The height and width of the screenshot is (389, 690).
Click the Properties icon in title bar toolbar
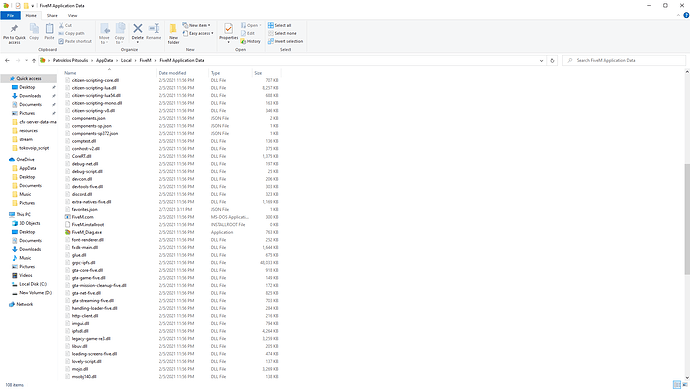click(18, 6)
